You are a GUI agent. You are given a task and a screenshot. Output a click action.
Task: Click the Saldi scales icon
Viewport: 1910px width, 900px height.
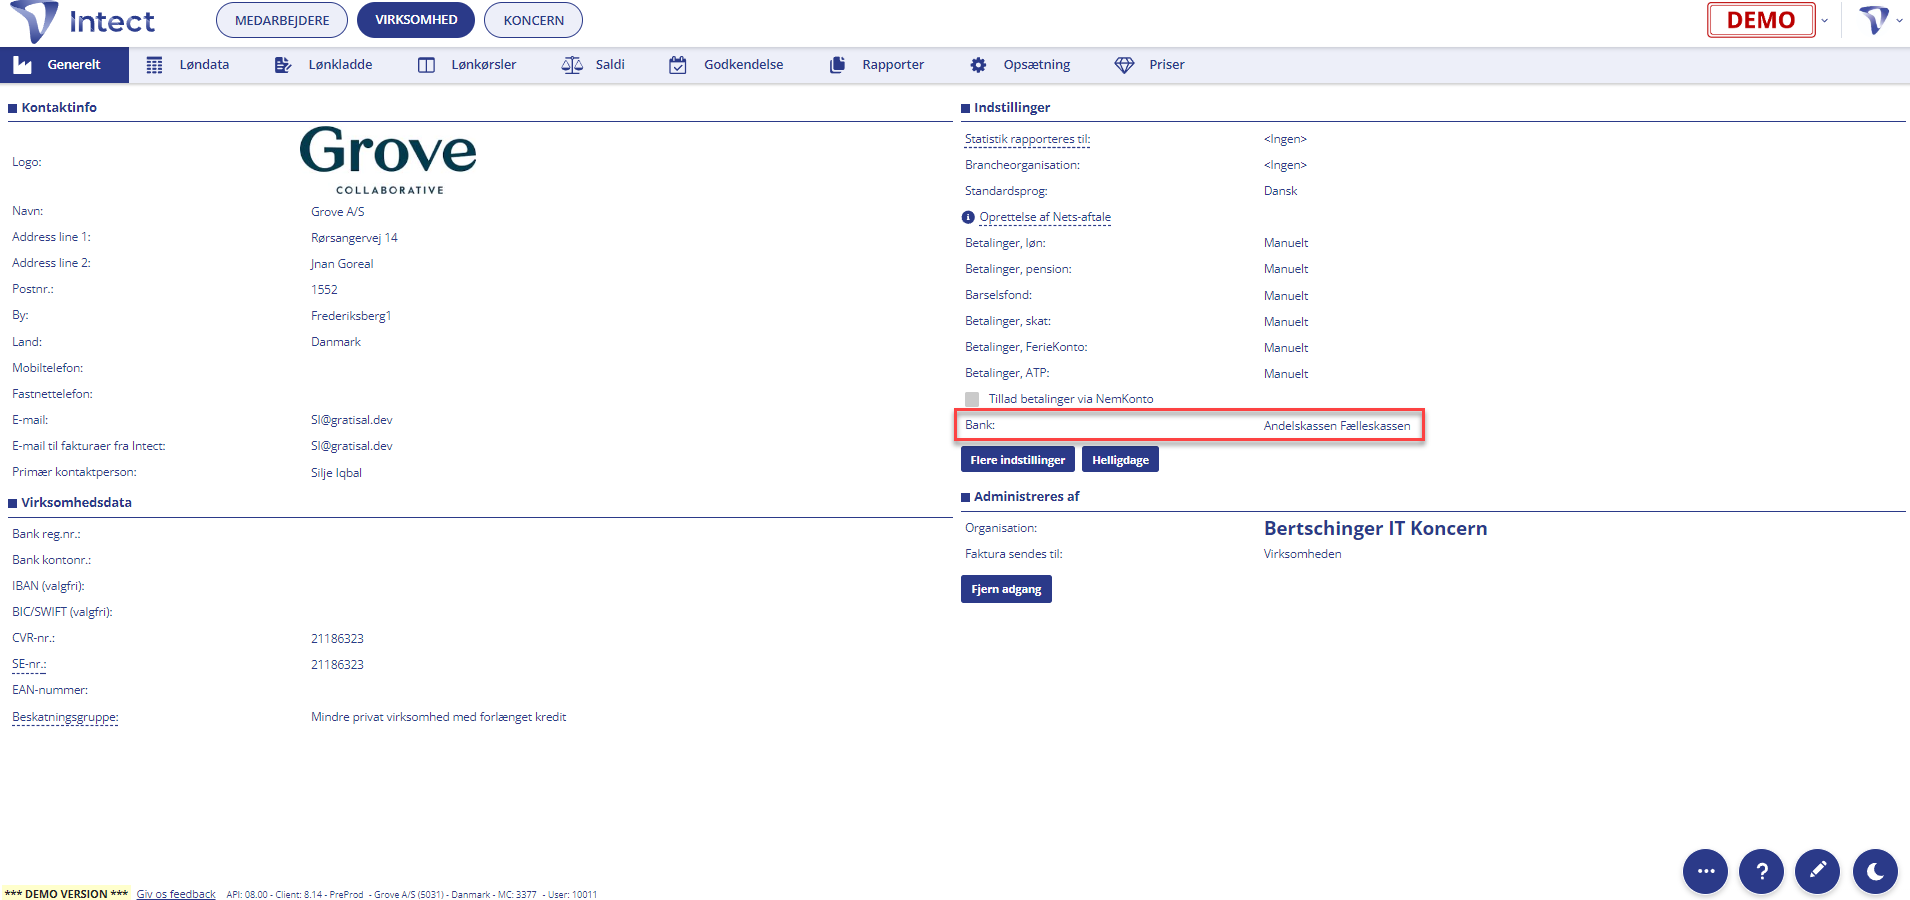point(572,65)
